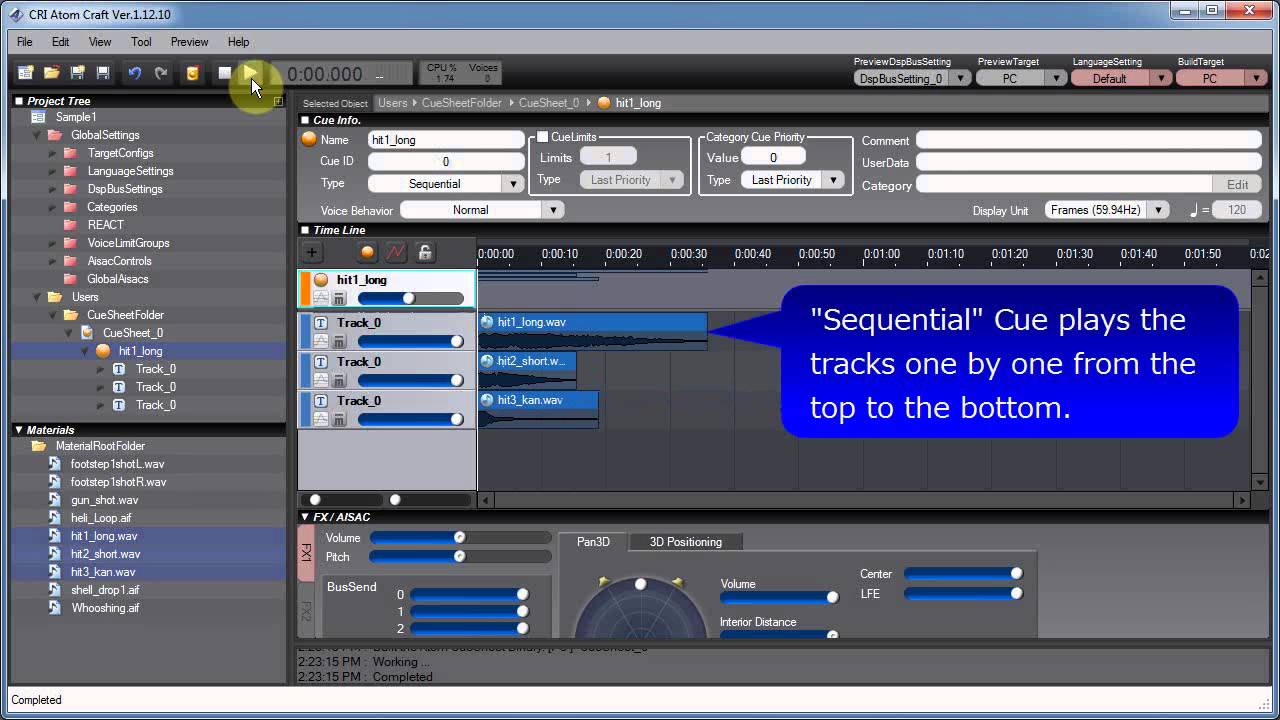
Task: Open the Help menu
Action: (238, 42)
